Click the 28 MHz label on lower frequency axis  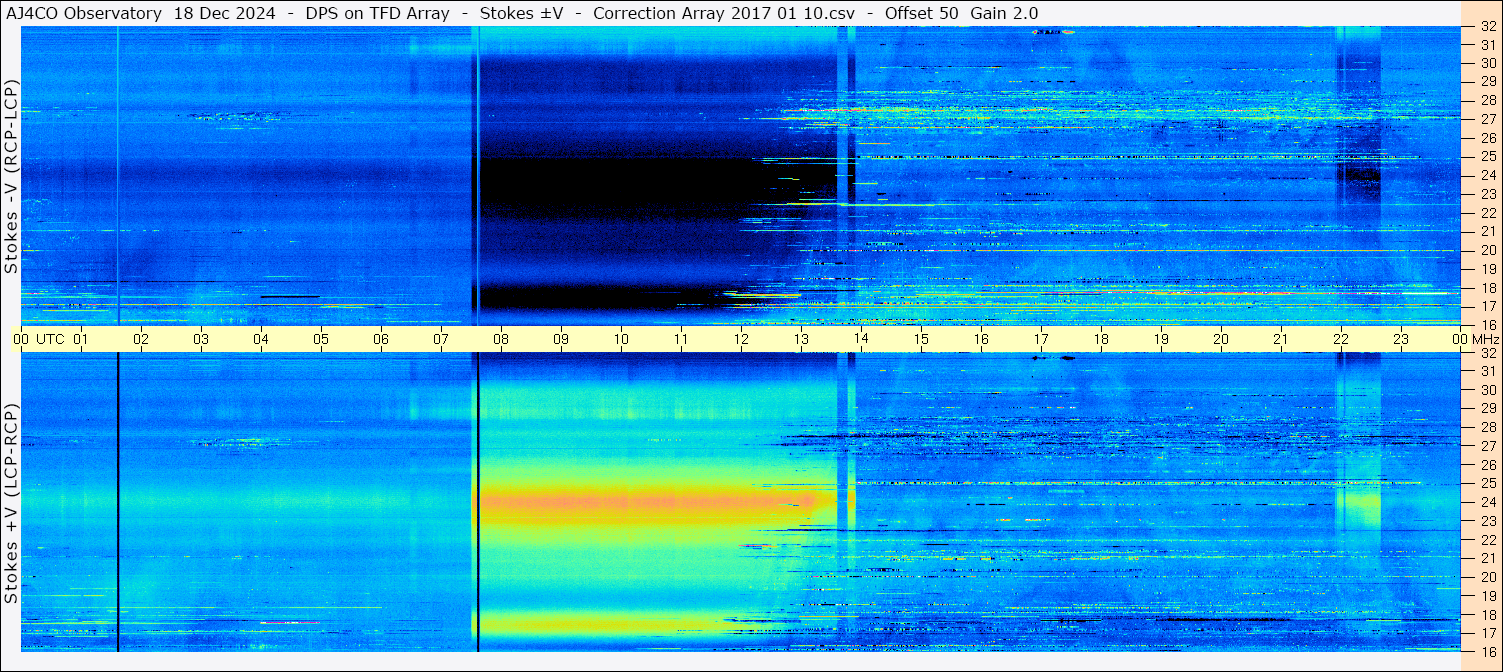pyautogui.click(x=1487, y=427)
